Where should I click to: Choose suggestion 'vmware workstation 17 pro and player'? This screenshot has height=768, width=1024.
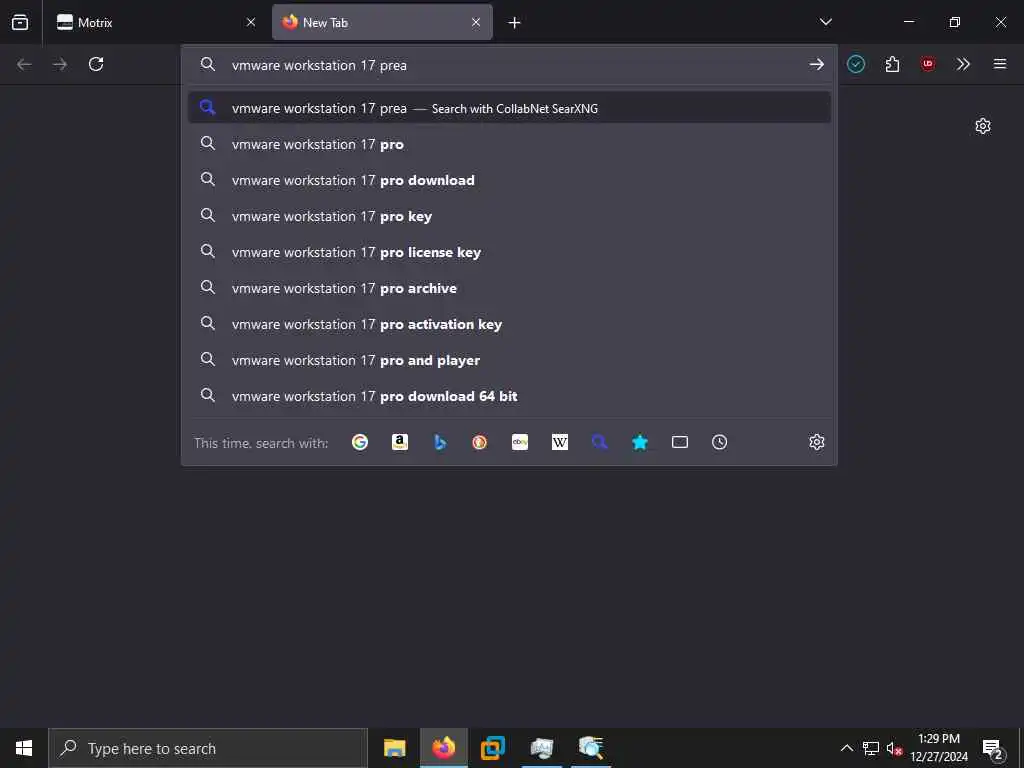pos(509,360)
